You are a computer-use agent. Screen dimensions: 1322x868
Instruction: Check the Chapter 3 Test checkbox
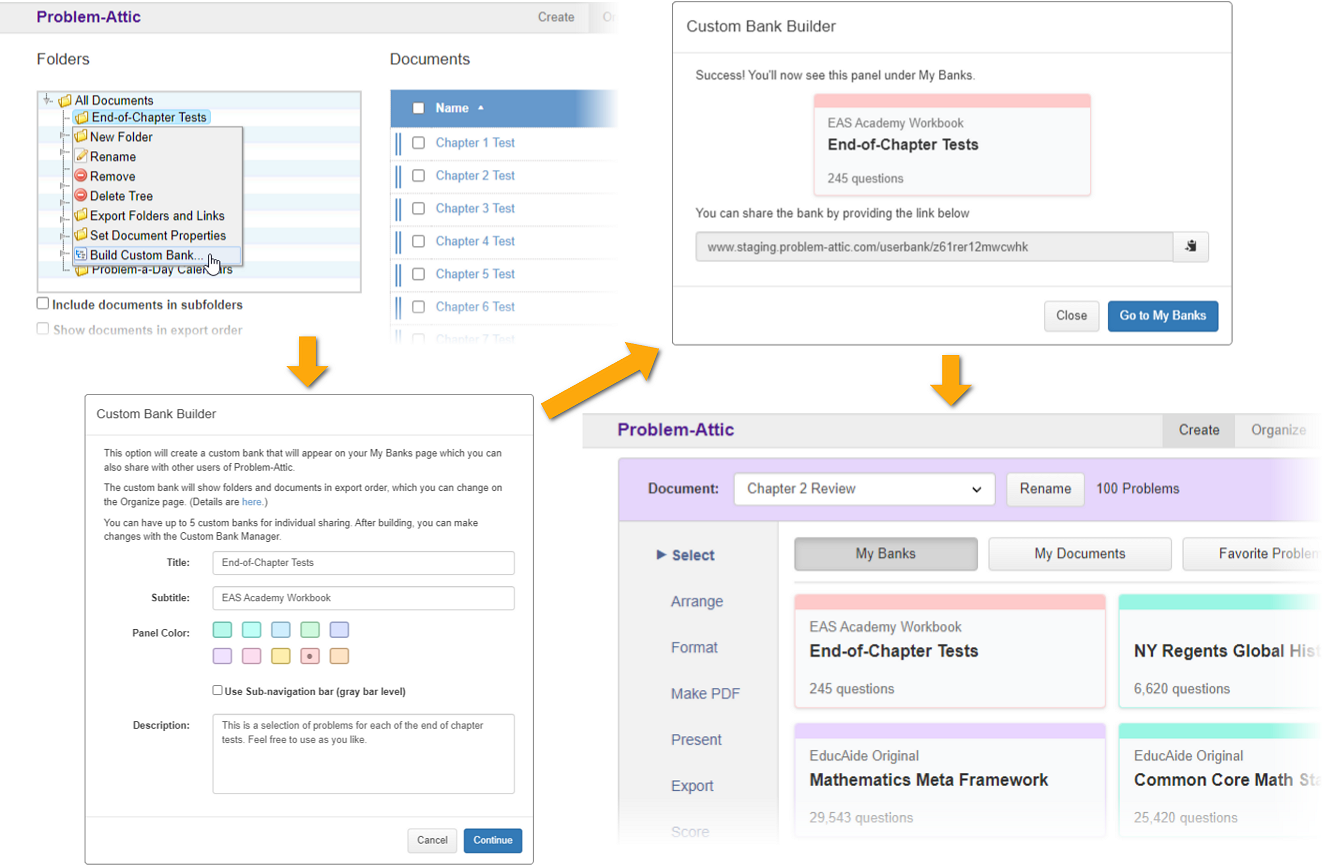point(418,208)
